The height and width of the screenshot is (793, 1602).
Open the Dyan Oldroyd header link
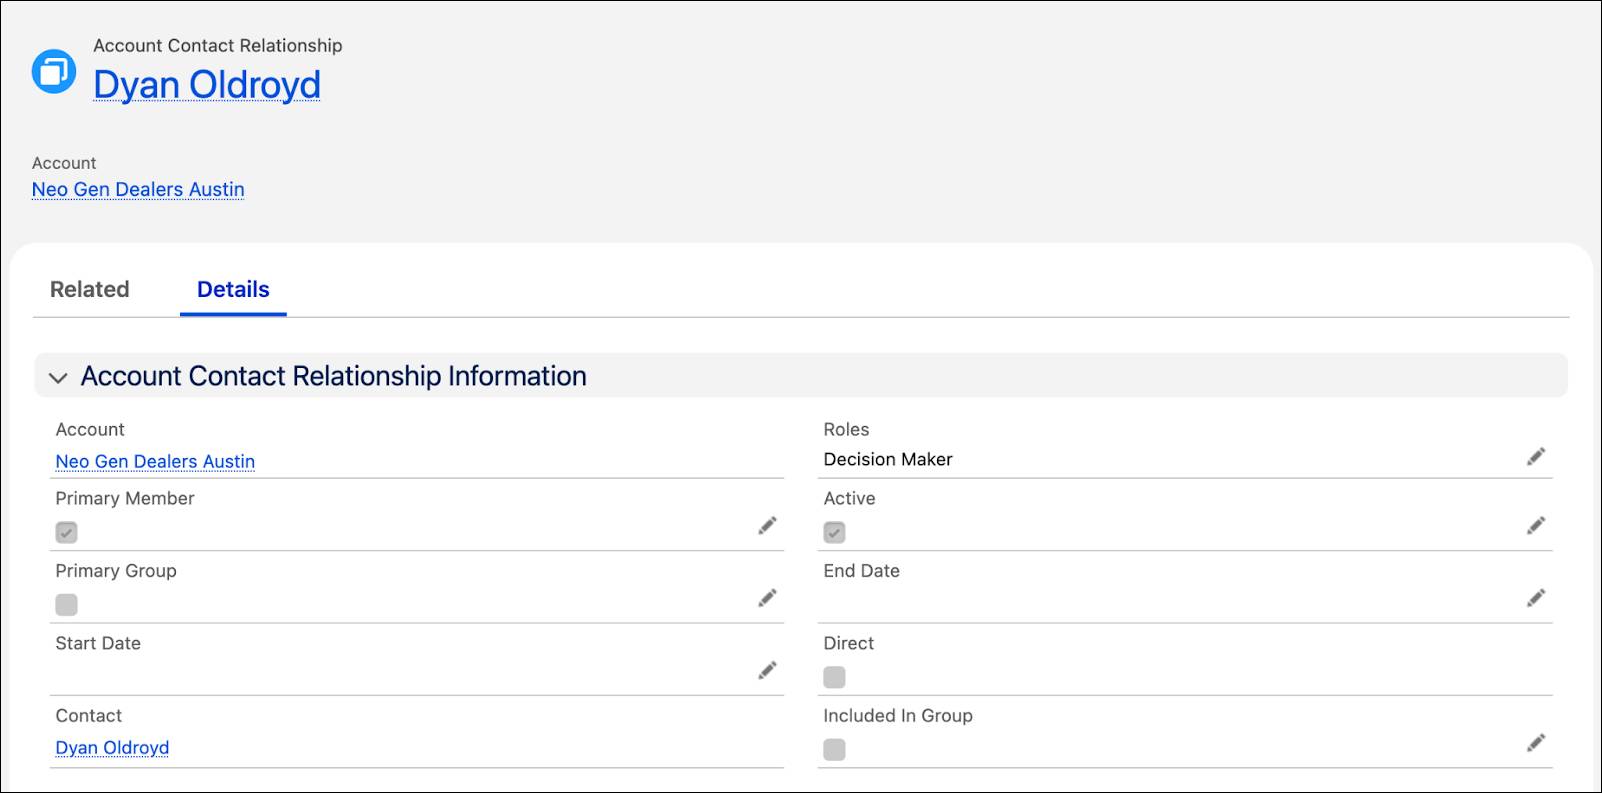click(207, 85)
